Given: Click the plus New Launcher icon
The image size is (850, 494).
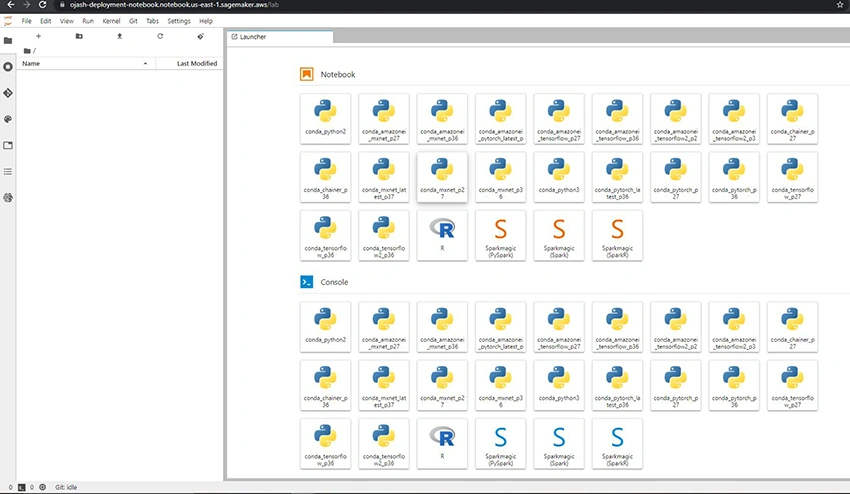Looking at the screenshot, I should (x=38, y=36).
